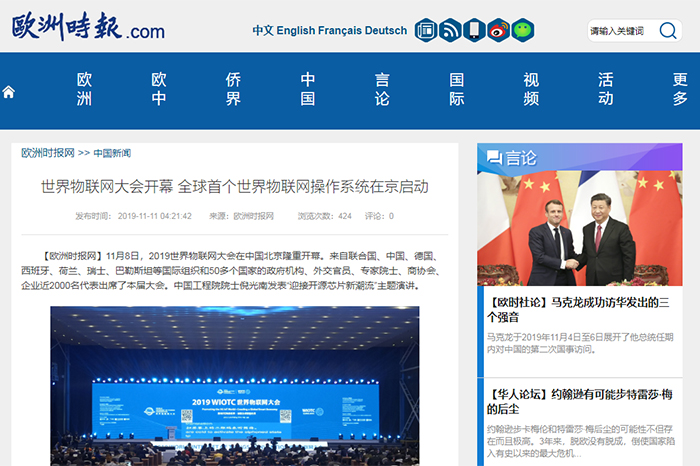Click the keyword search input field
Viewport: 700px width, 466px height.
(x=620, y=31)
